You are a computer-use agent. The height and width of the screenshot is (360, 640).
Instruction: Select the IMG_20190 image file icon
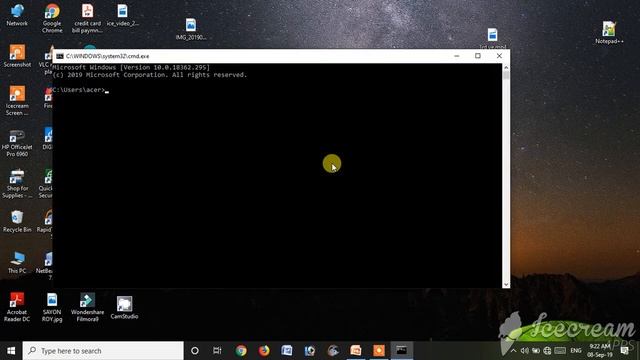click(x=191, y=29)
